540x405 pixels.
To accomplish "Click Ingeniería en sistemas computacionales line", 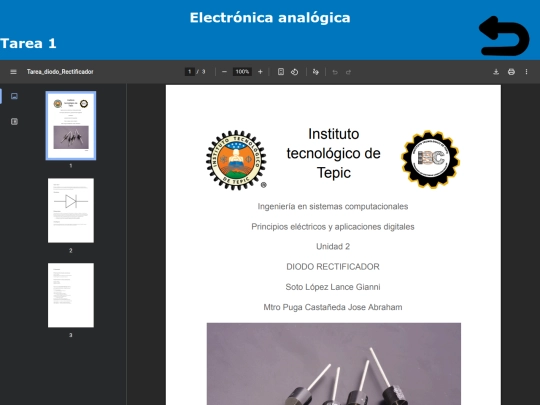I will (x=333, y=206).
